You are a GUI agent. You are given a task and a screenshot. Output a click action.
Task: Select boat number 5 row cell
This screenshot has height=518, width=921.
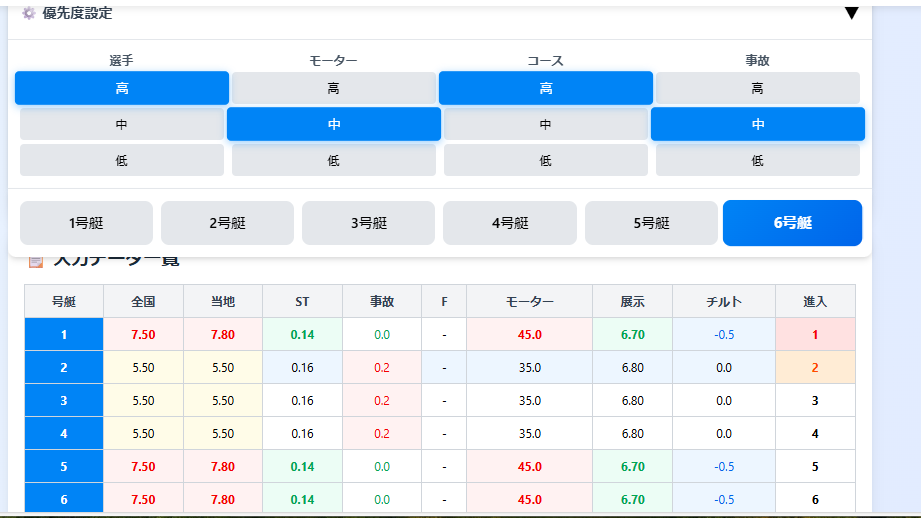pyautogui.click(x=64, y=466)
